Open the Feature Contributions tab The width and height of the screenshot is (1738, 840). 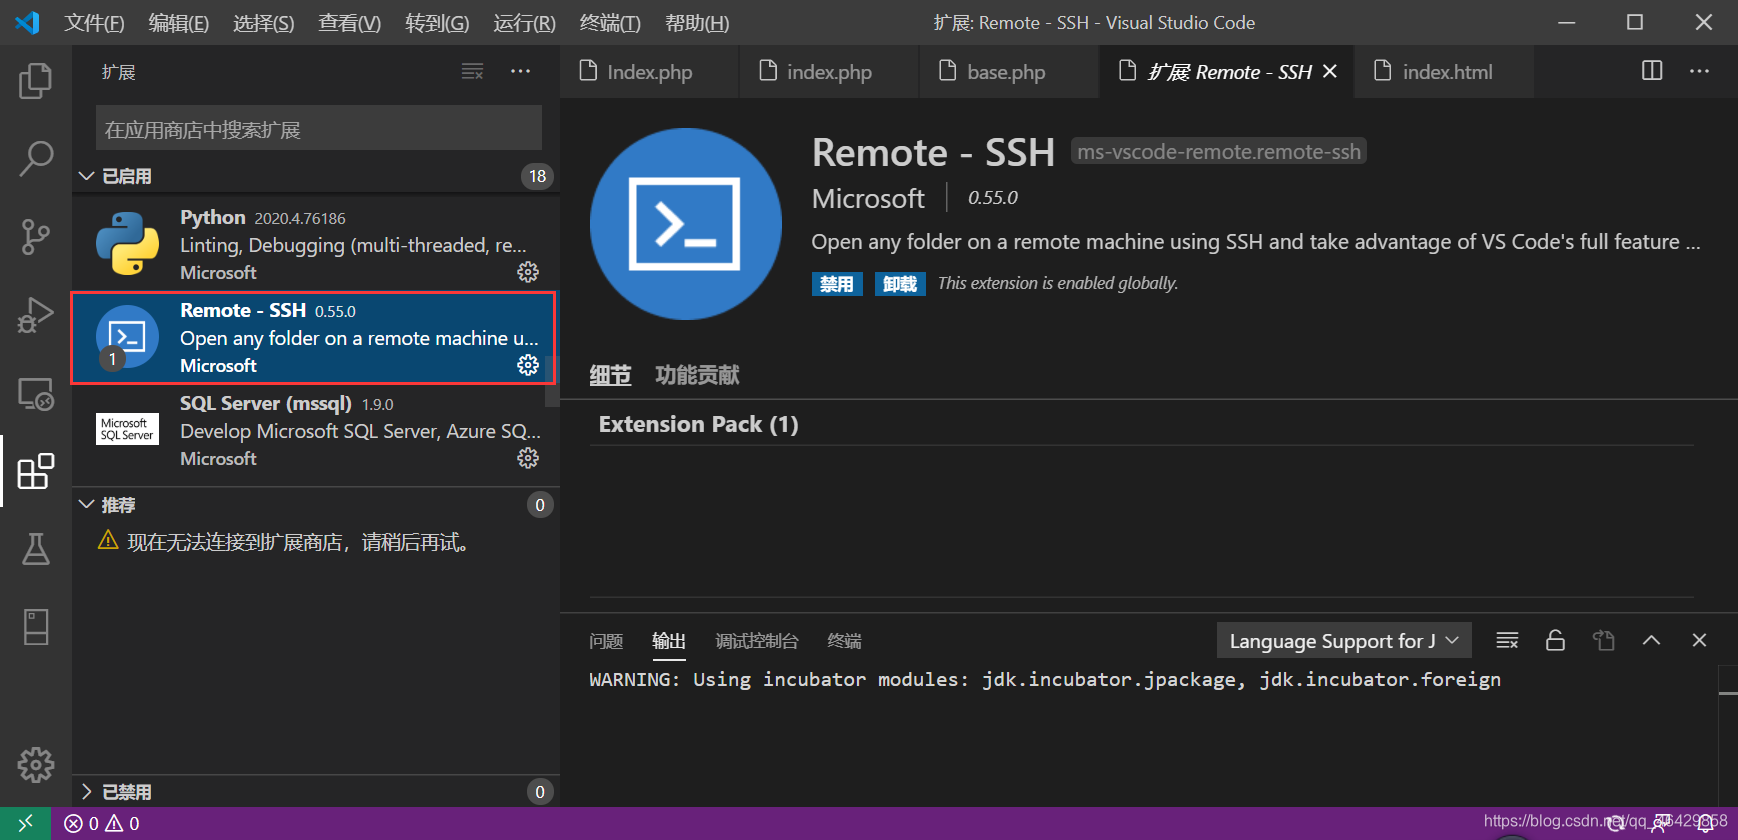coord(697,375)
